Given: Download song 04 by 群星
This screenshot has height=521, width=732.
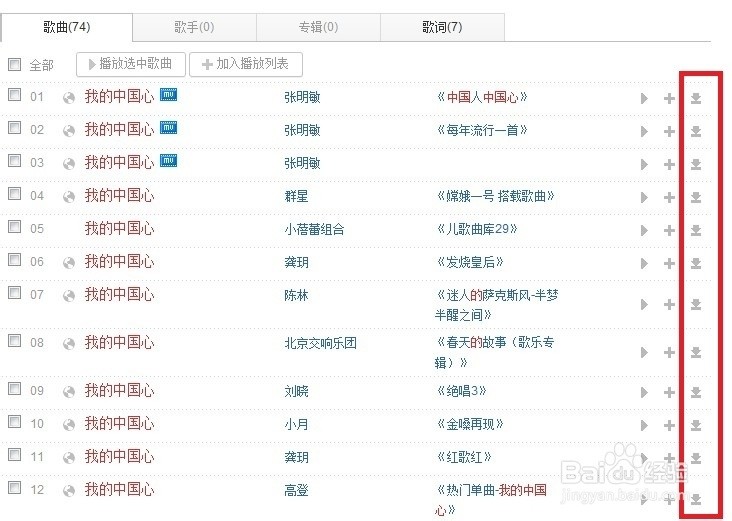Looking at the screenshot, I should [696, 197].
